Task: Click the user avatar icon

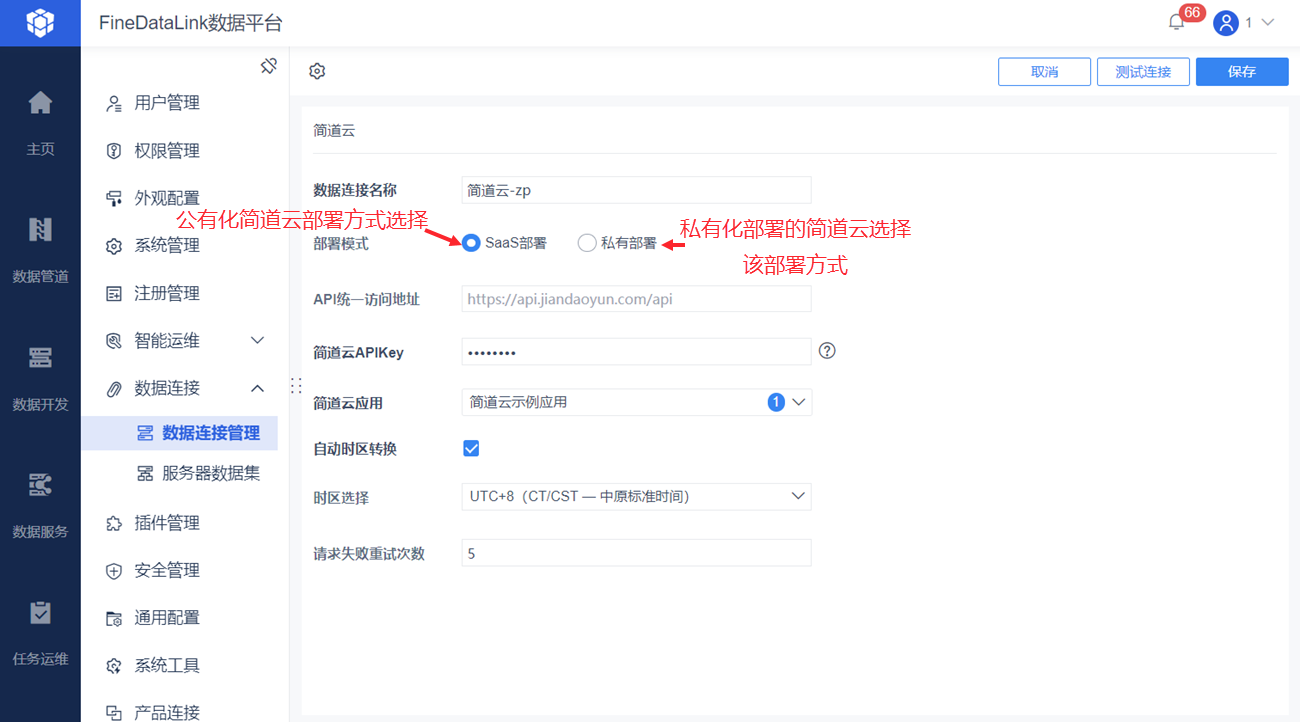Action: pyautogui.click(x=1226, y=23)
